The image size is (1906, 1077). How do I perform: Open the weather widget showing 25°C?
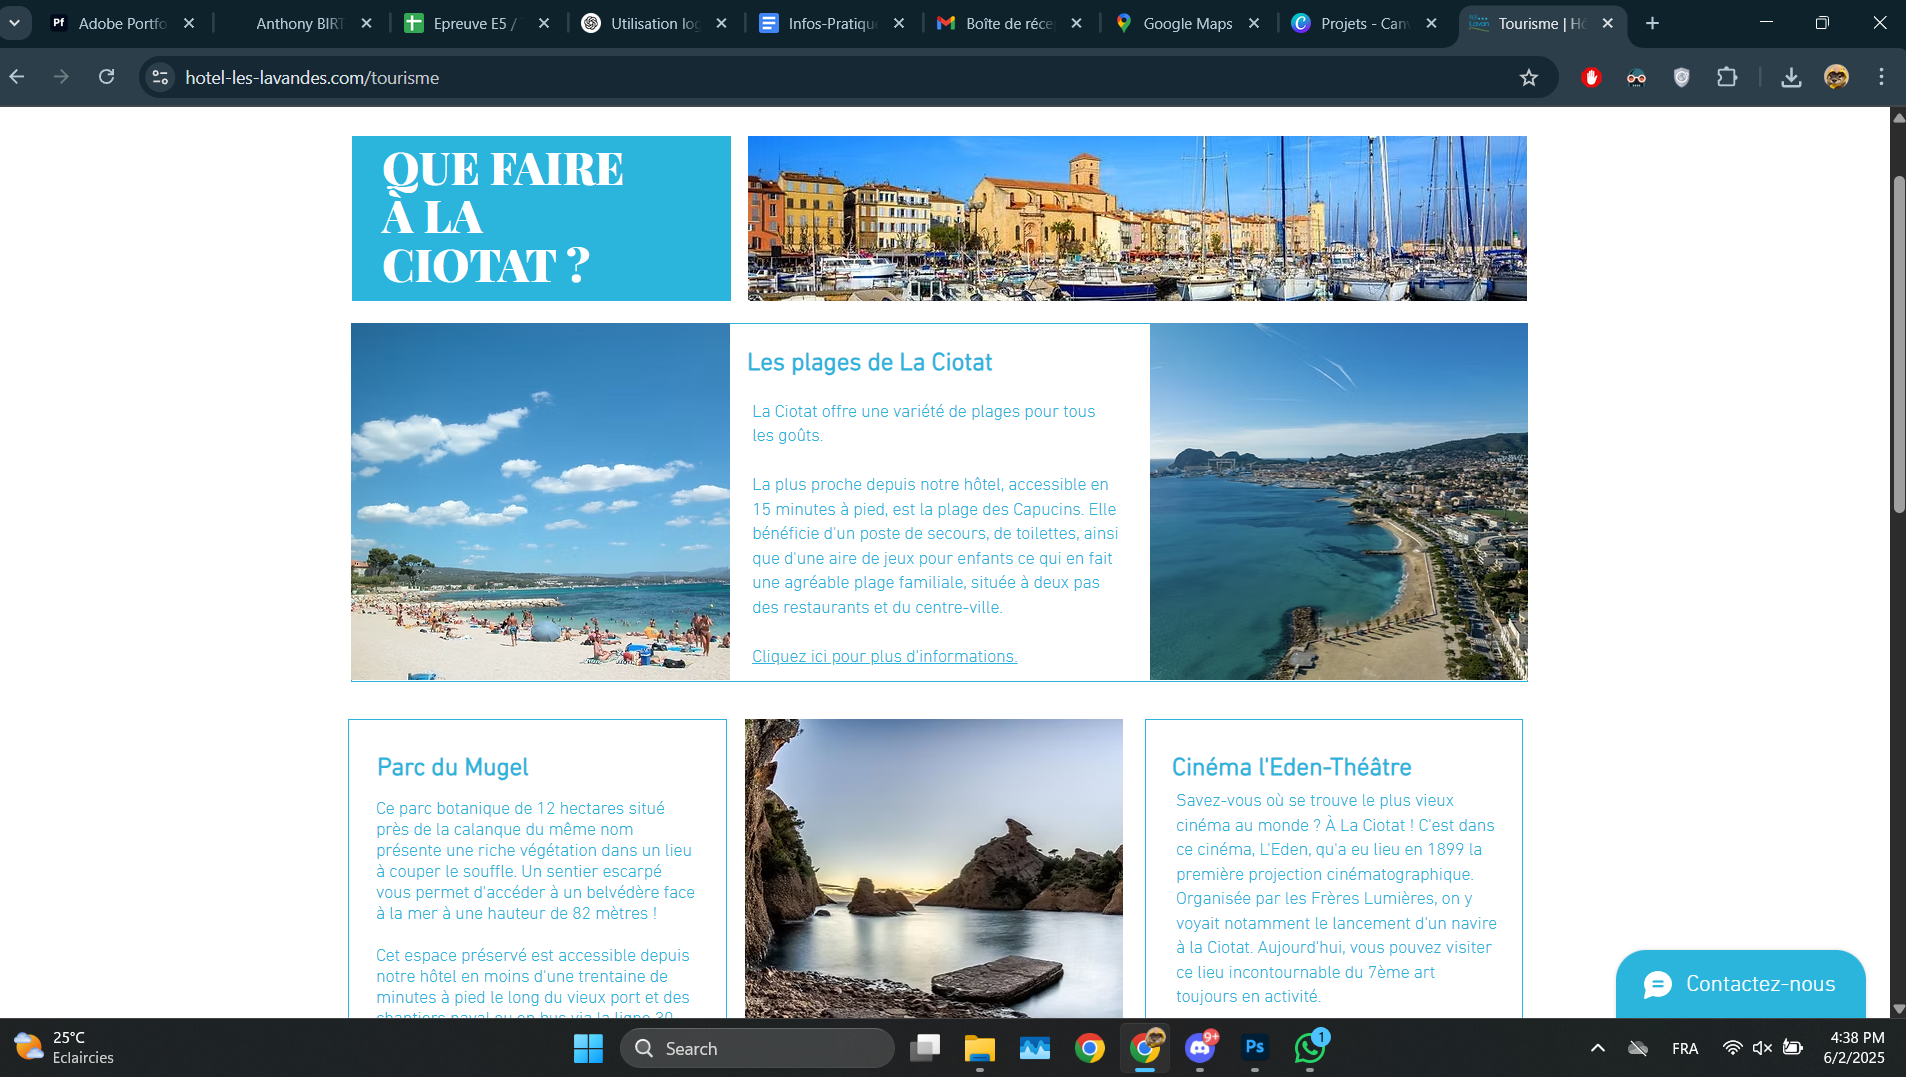point(64,1048)
